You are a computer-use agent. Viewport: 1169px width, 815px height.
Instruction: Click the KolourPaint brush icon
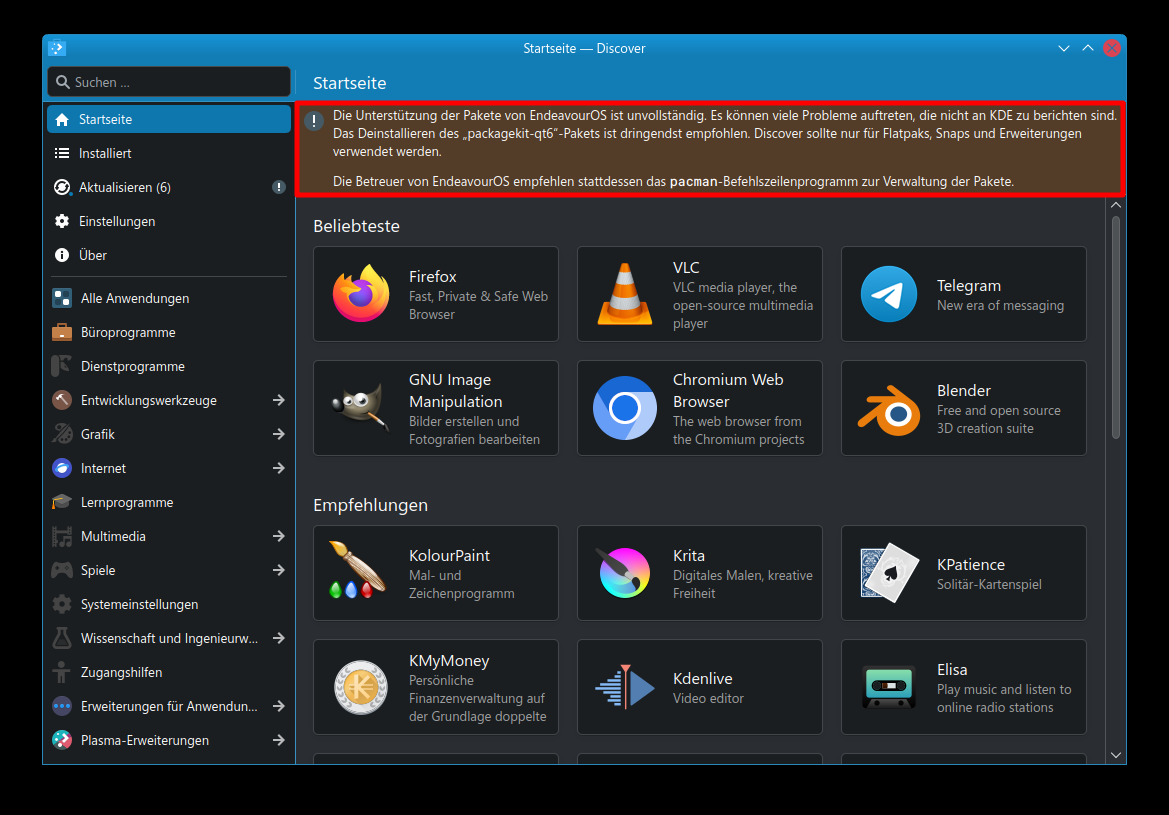coord(357,571)
